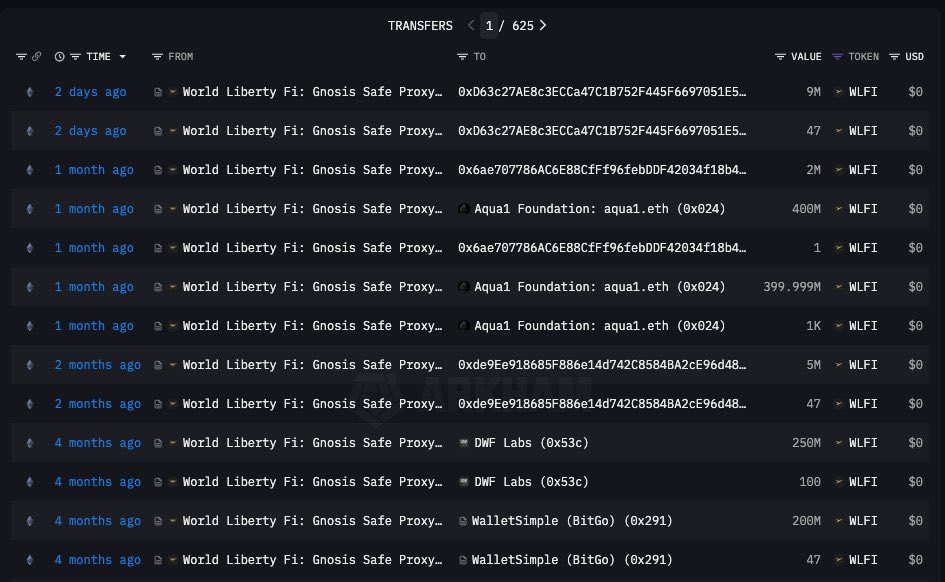Click the $0 USD cell in 9M row
945x582 pixels.
(x=915, y=92)
